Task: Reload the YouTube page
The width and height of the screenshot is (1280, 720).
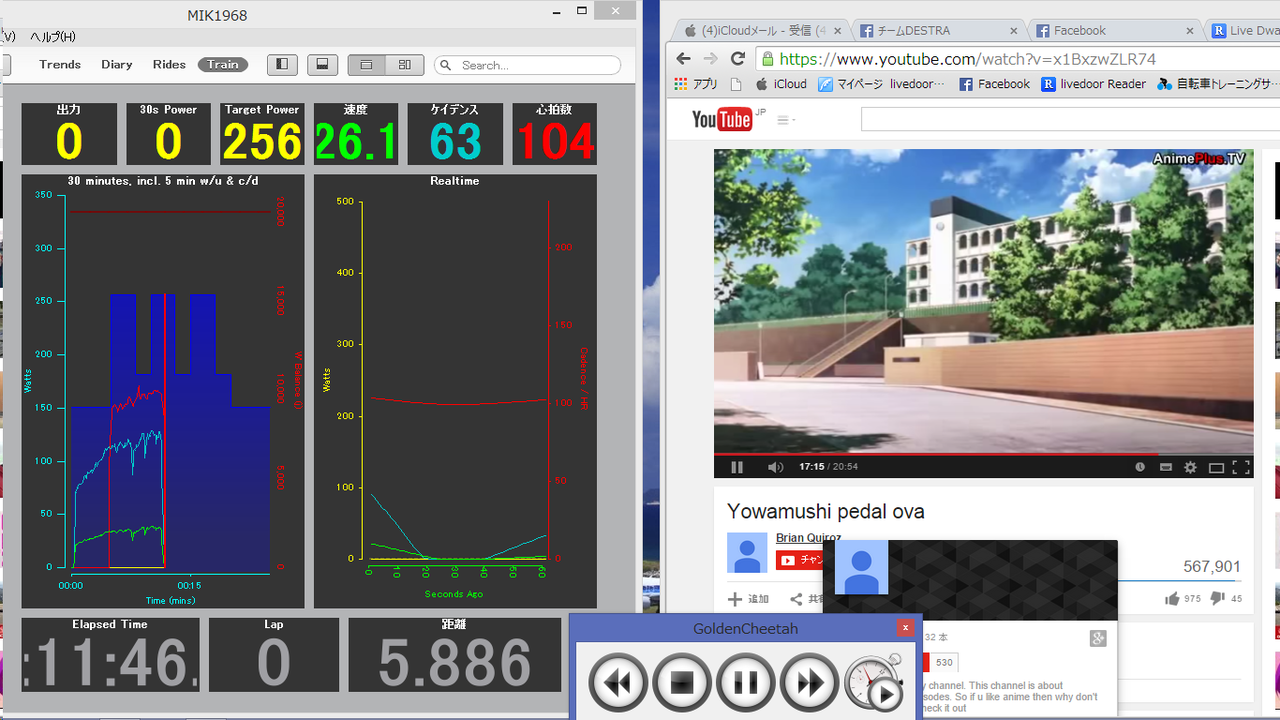Action: 738,58
